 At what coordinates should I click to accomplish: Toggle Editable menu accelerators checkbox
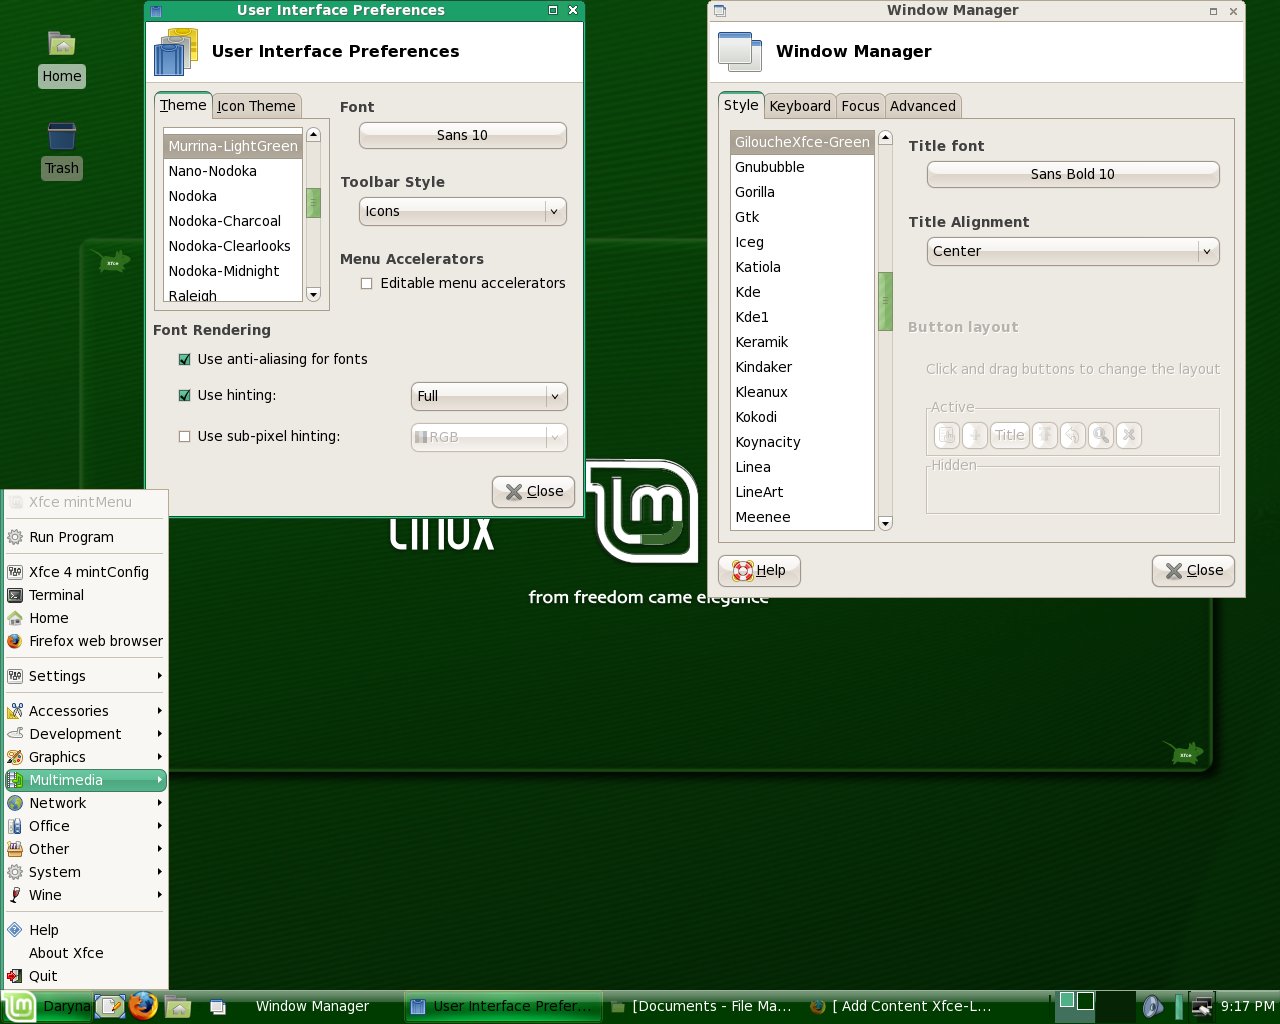[x=366, y=284]
